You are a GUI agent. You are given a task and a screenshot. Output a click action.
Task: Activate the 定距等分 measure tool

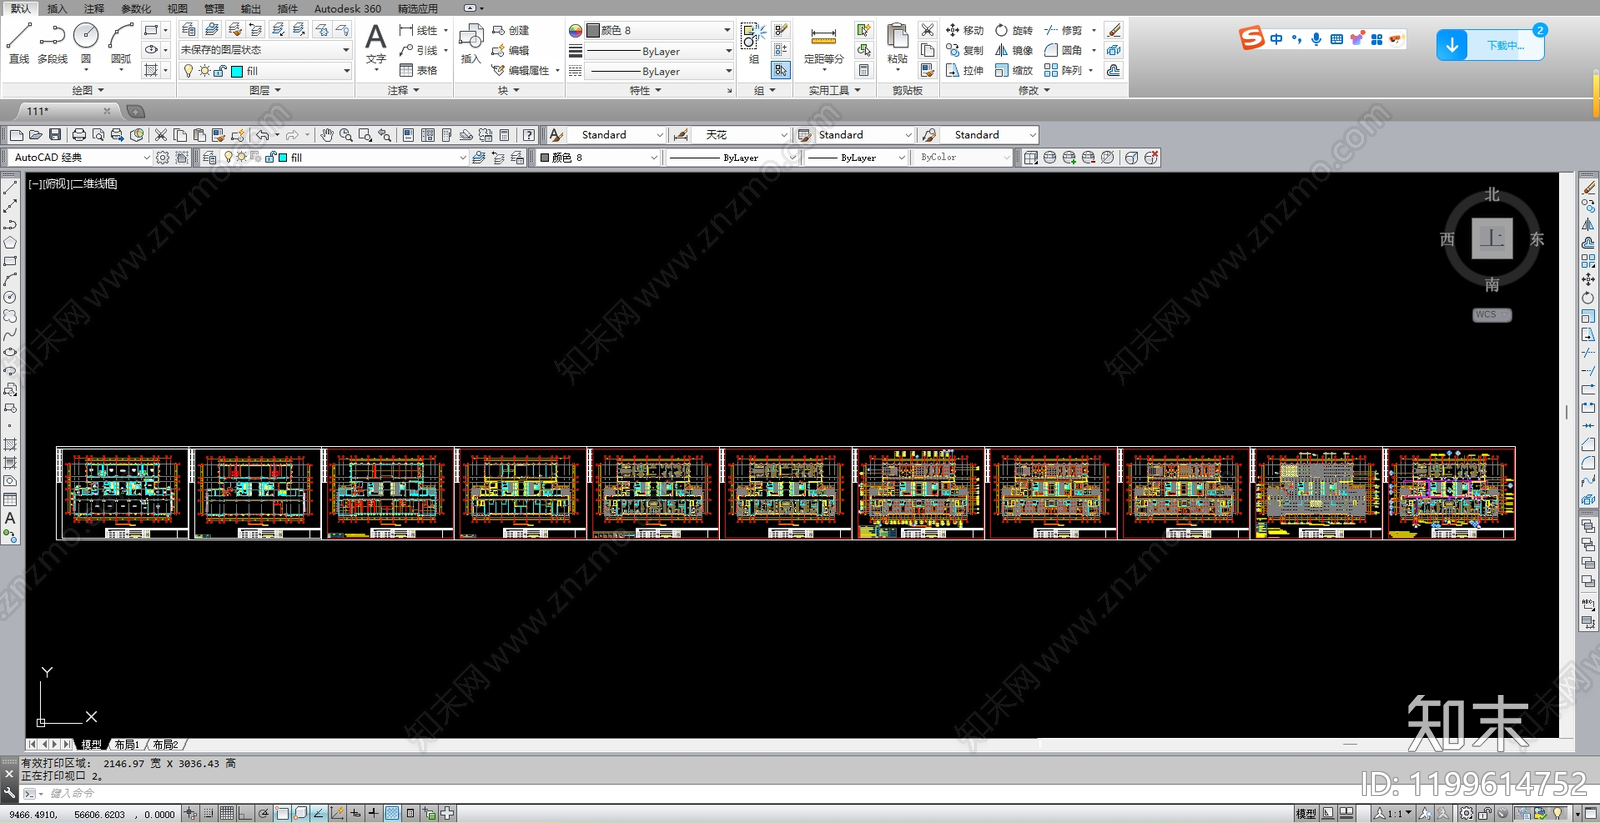click(x=824, y=46)
